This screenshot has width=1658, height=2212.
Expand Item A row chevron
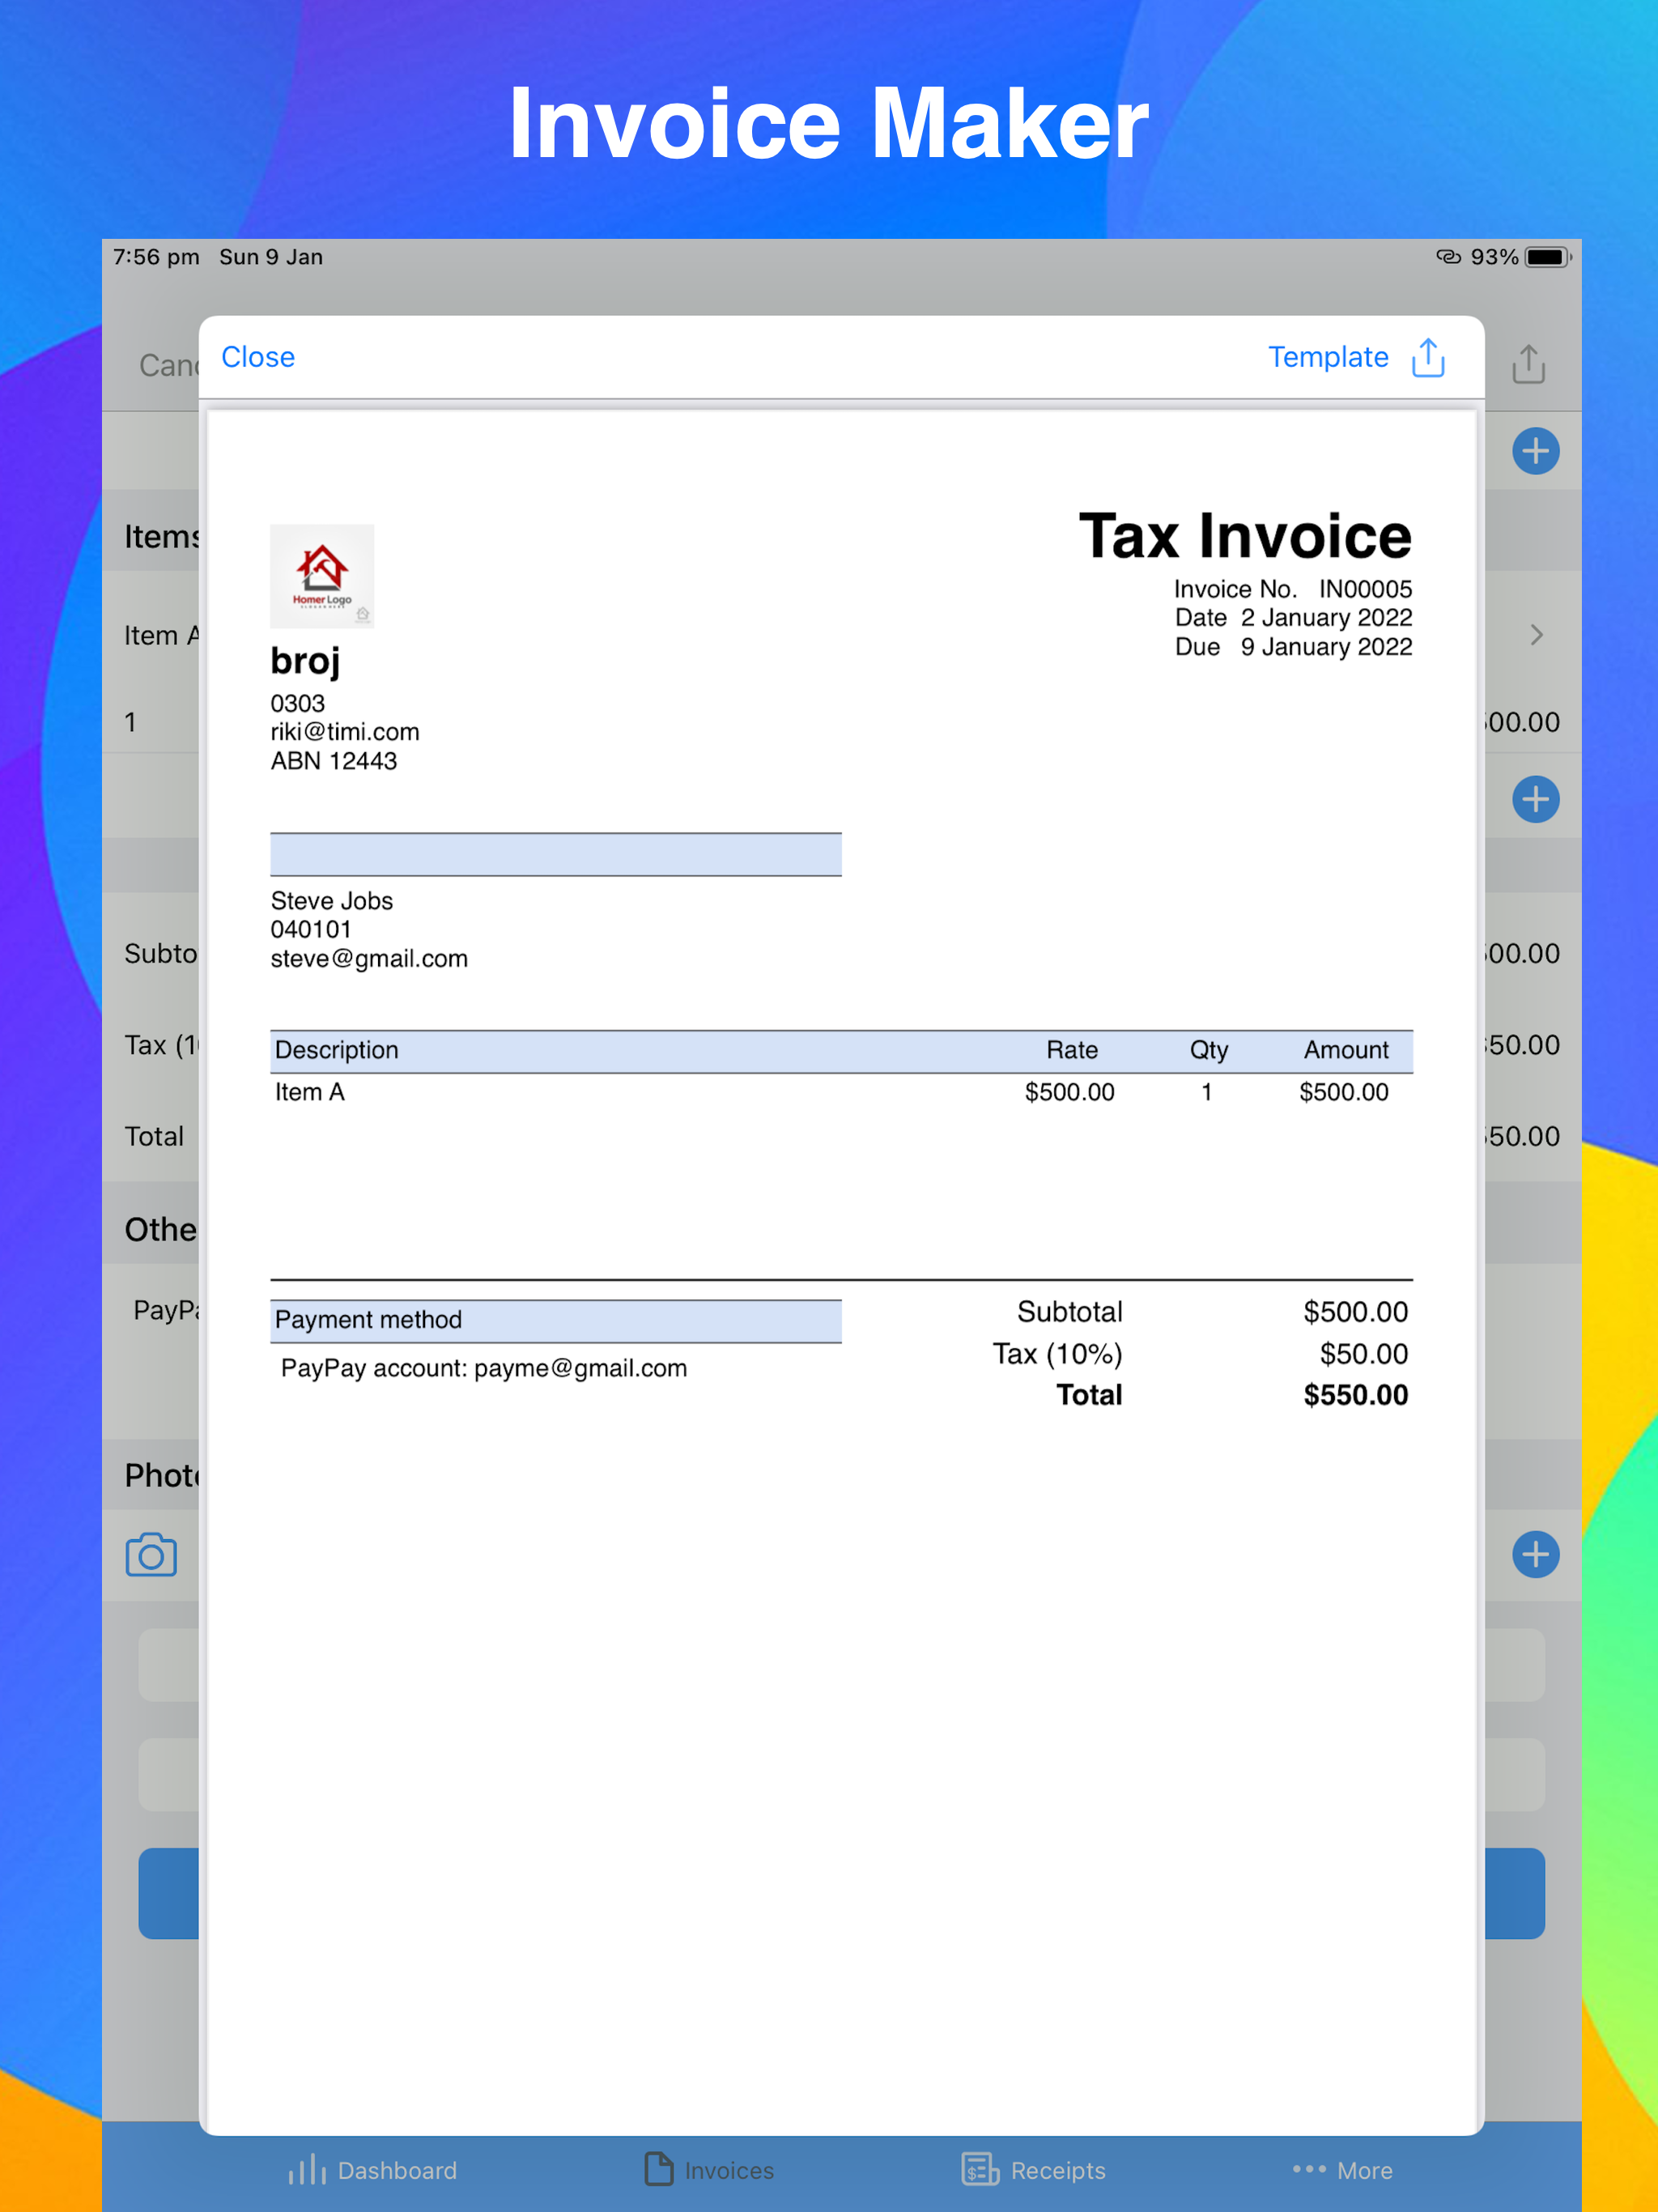[1536, 635]
